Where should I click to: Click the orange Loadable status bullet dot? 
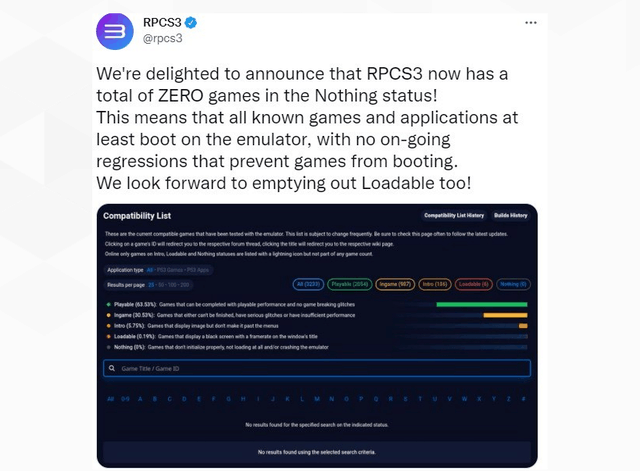(x=109, y=336)
